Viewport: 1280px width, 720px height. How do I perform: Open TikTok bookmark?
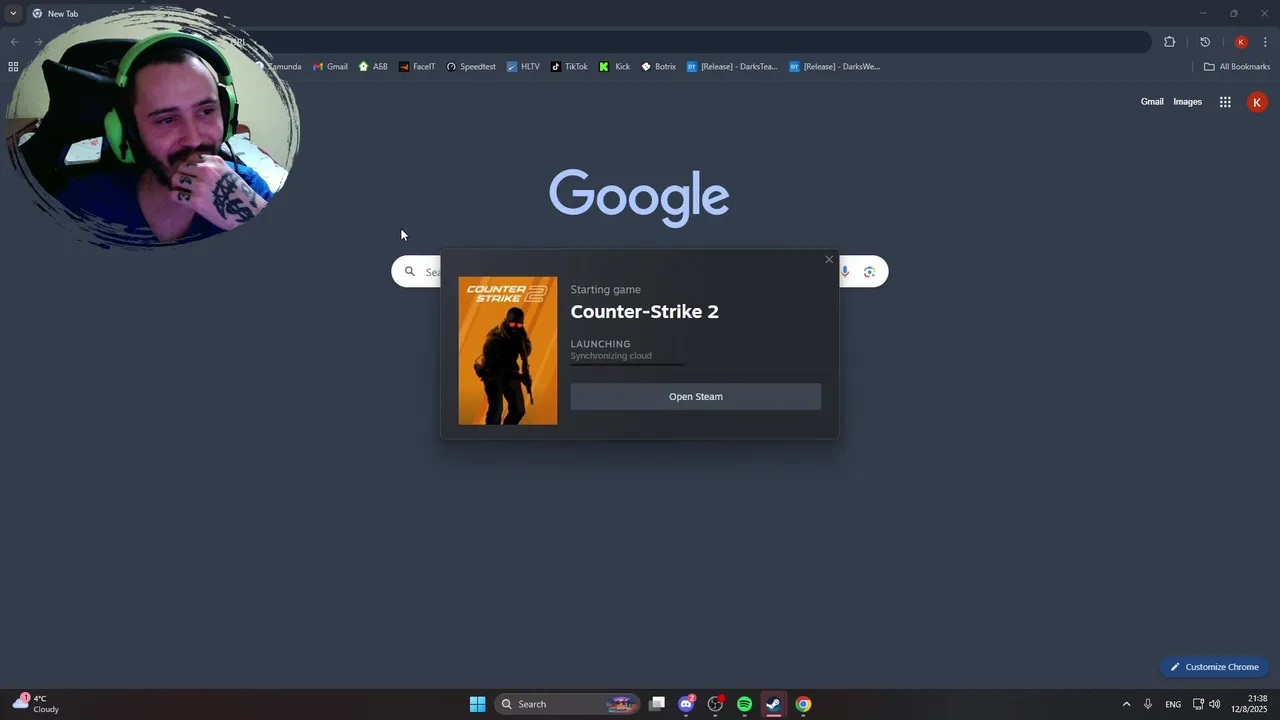[x=570, y=67]
